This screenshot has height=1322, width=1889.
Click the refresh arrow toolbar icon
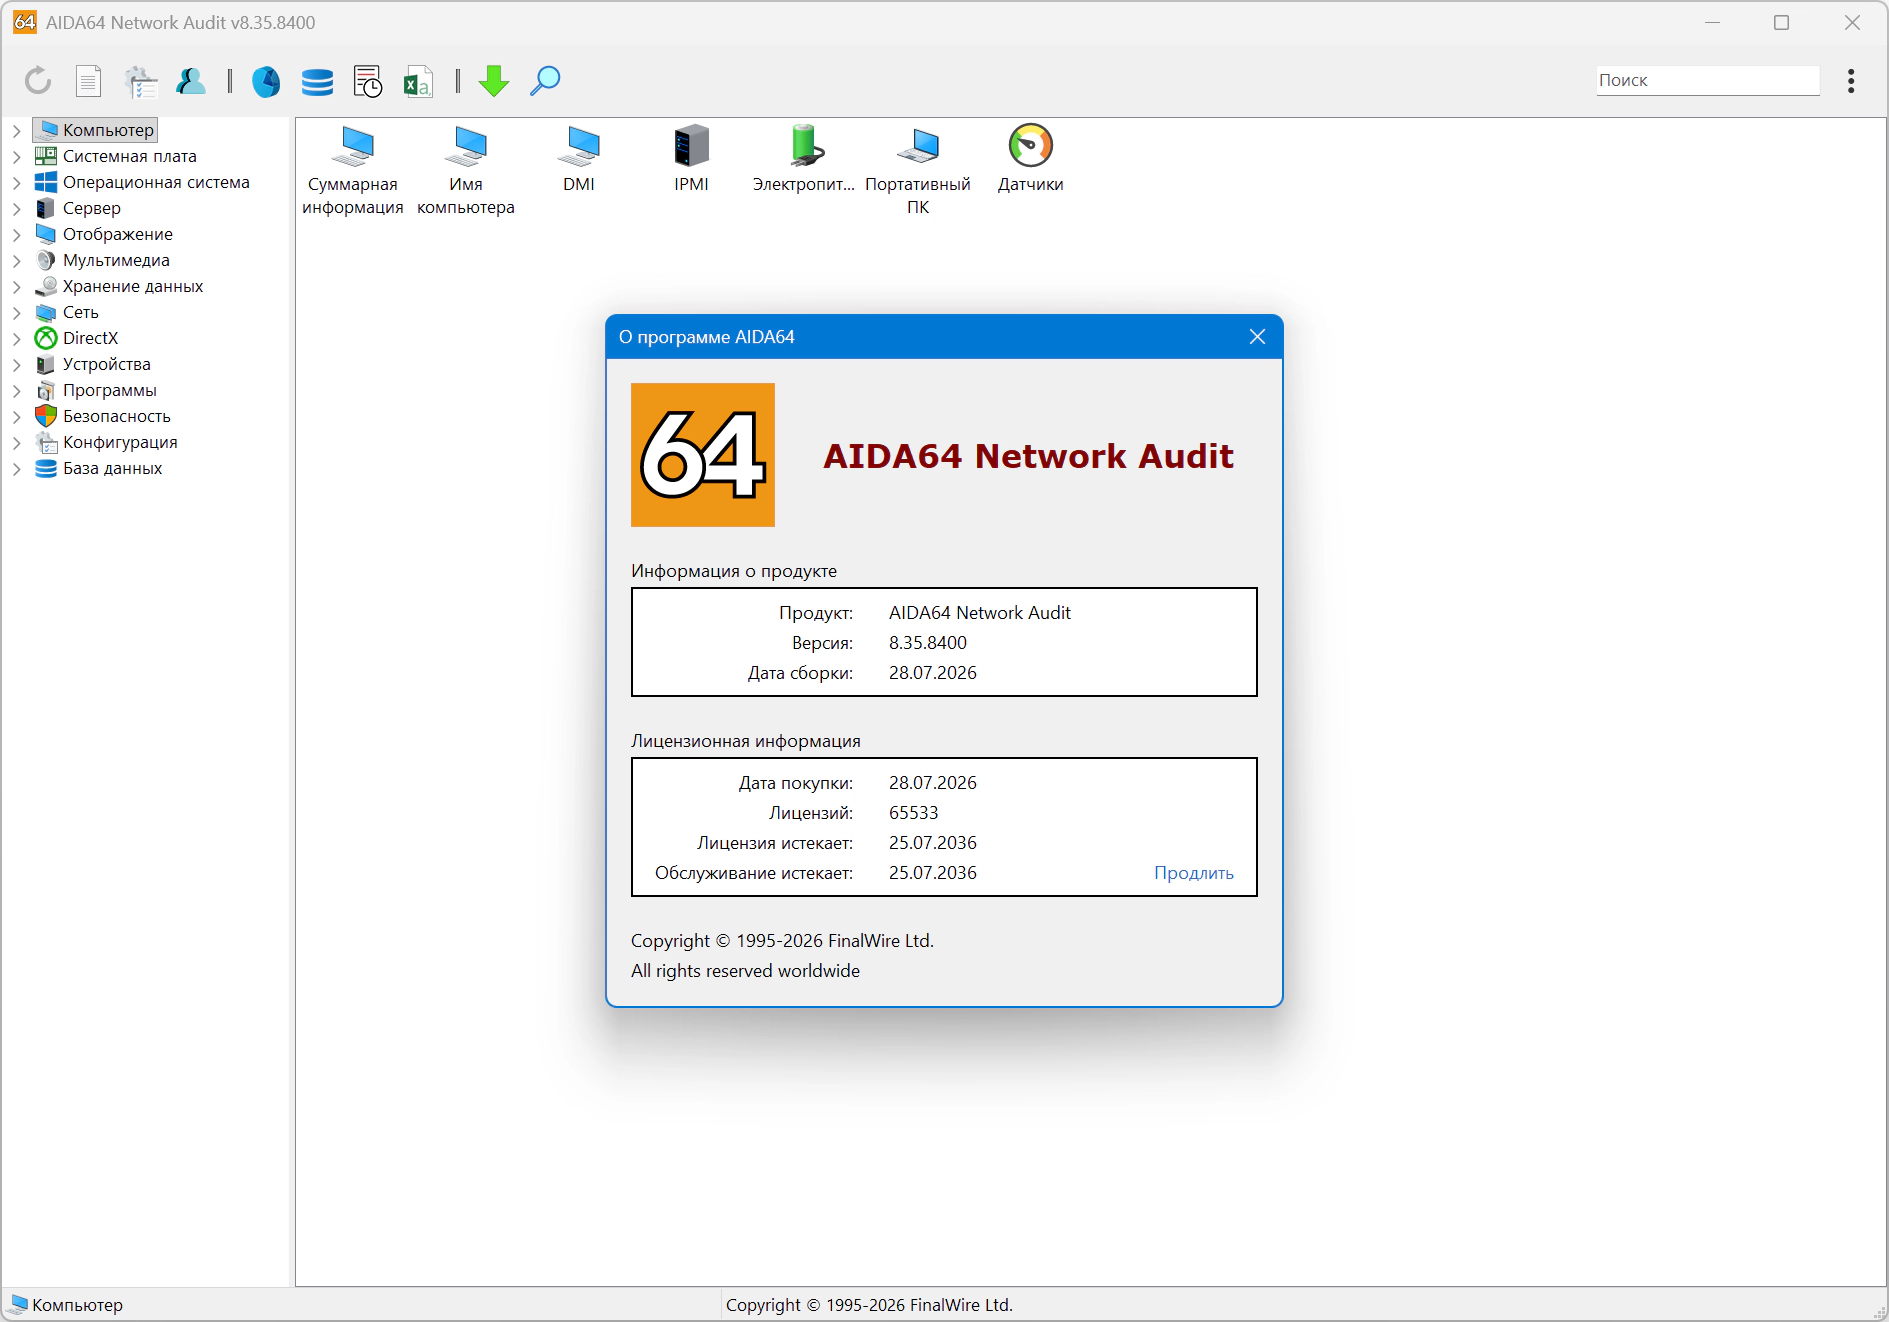[38, 80]
